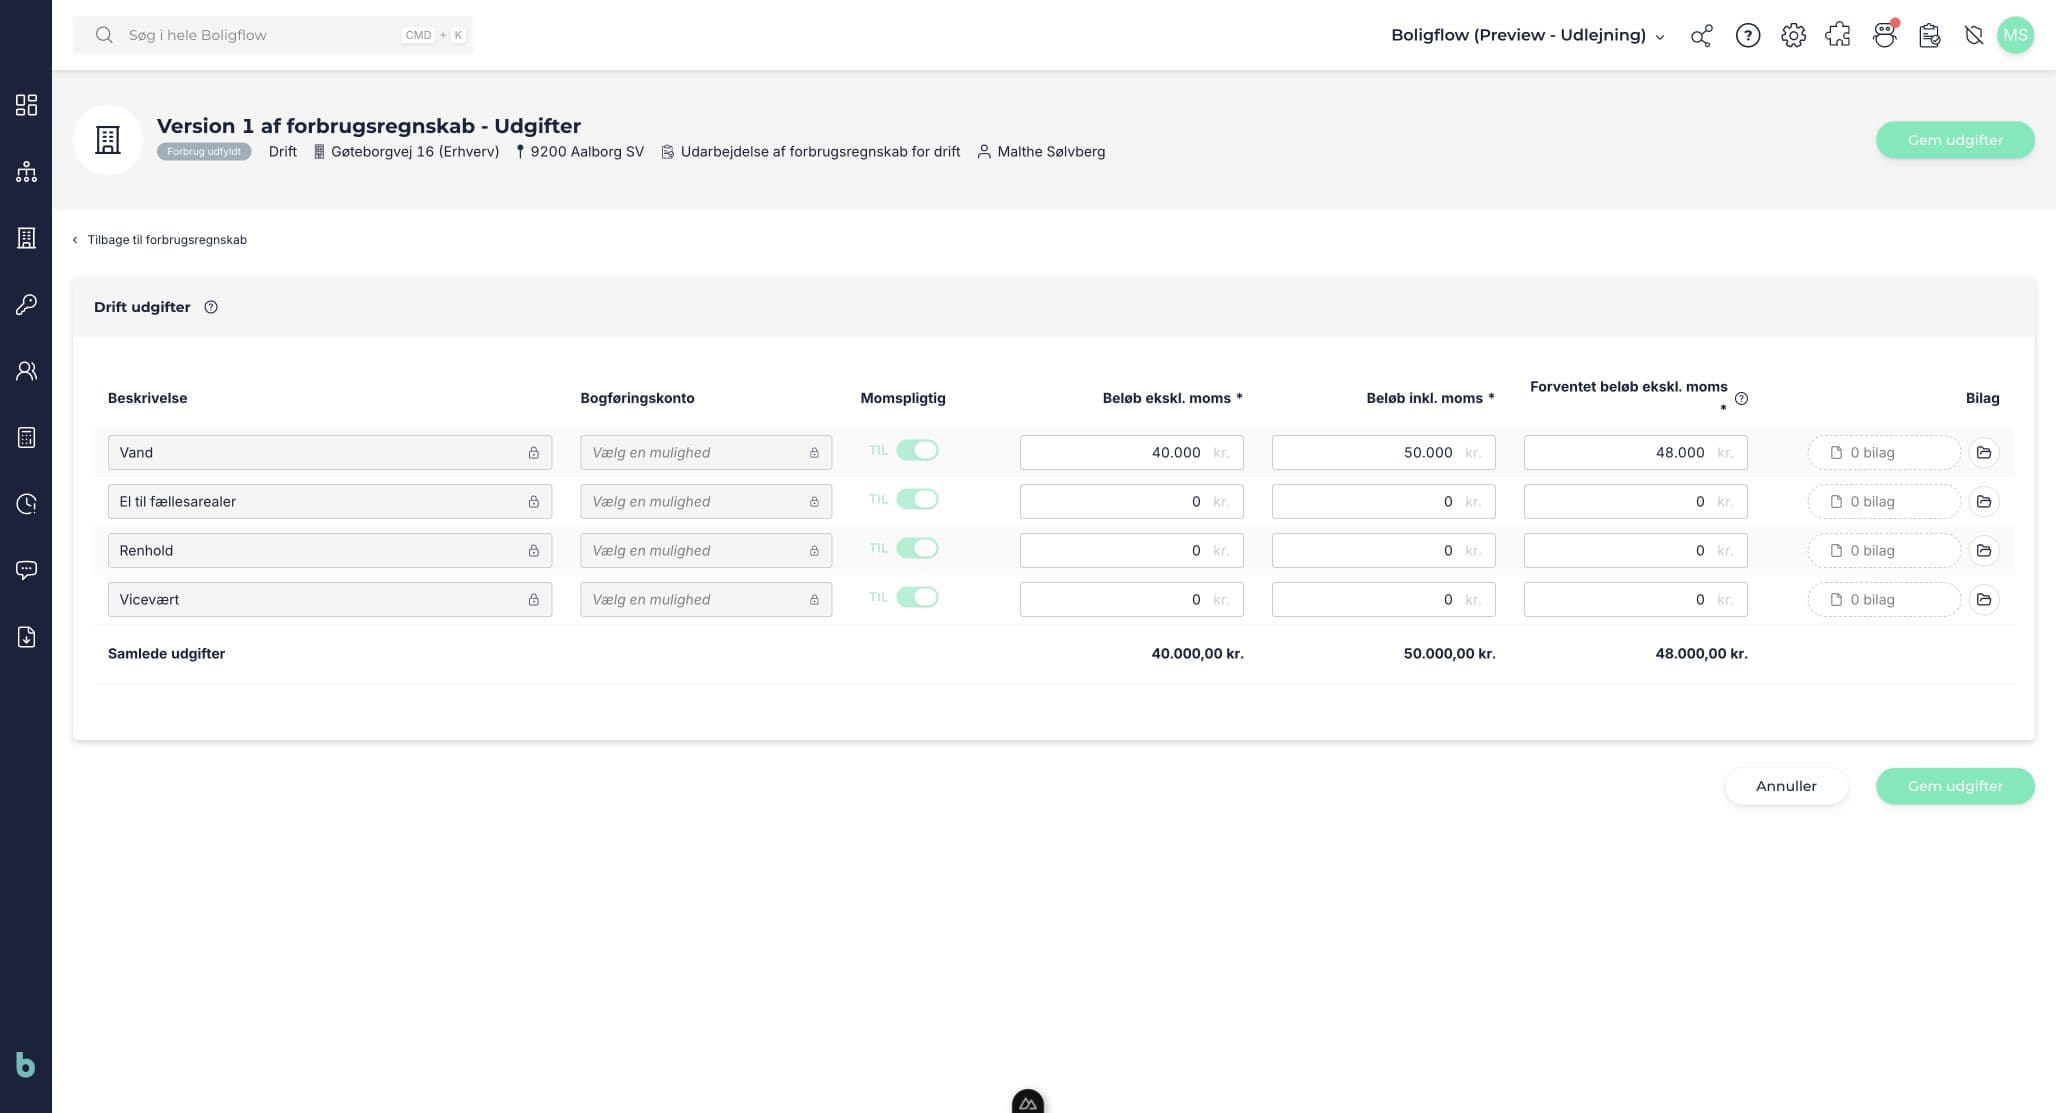The width and height of the screenshot is (2056, 1113).
Task: Click the top Gem udgifter button
Action: click(x=1955, y=140)
